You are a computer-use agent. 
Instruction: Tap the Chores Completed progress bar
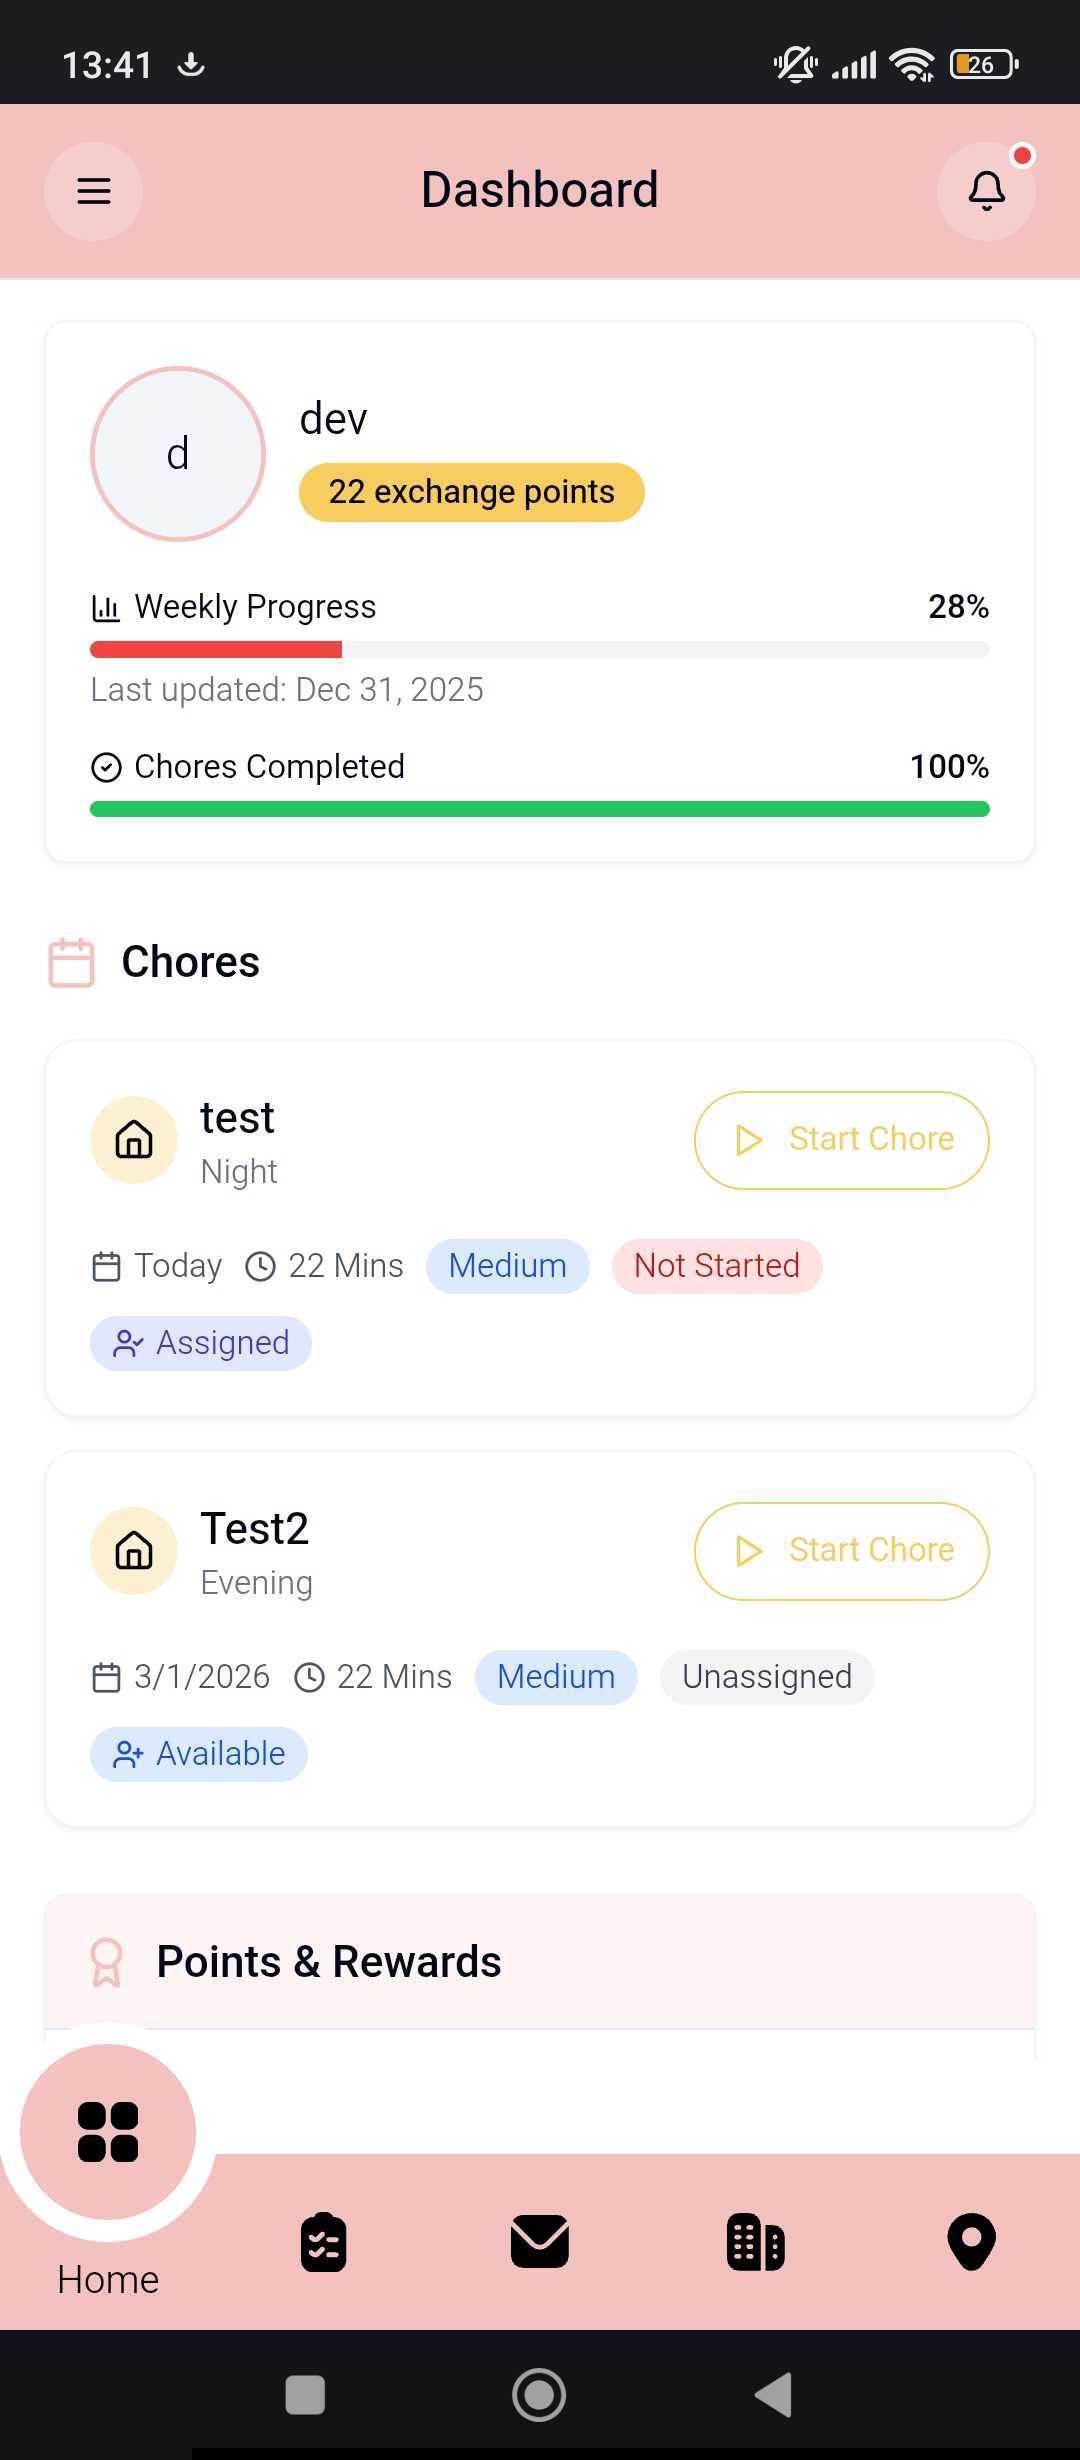tap(540, 809)
